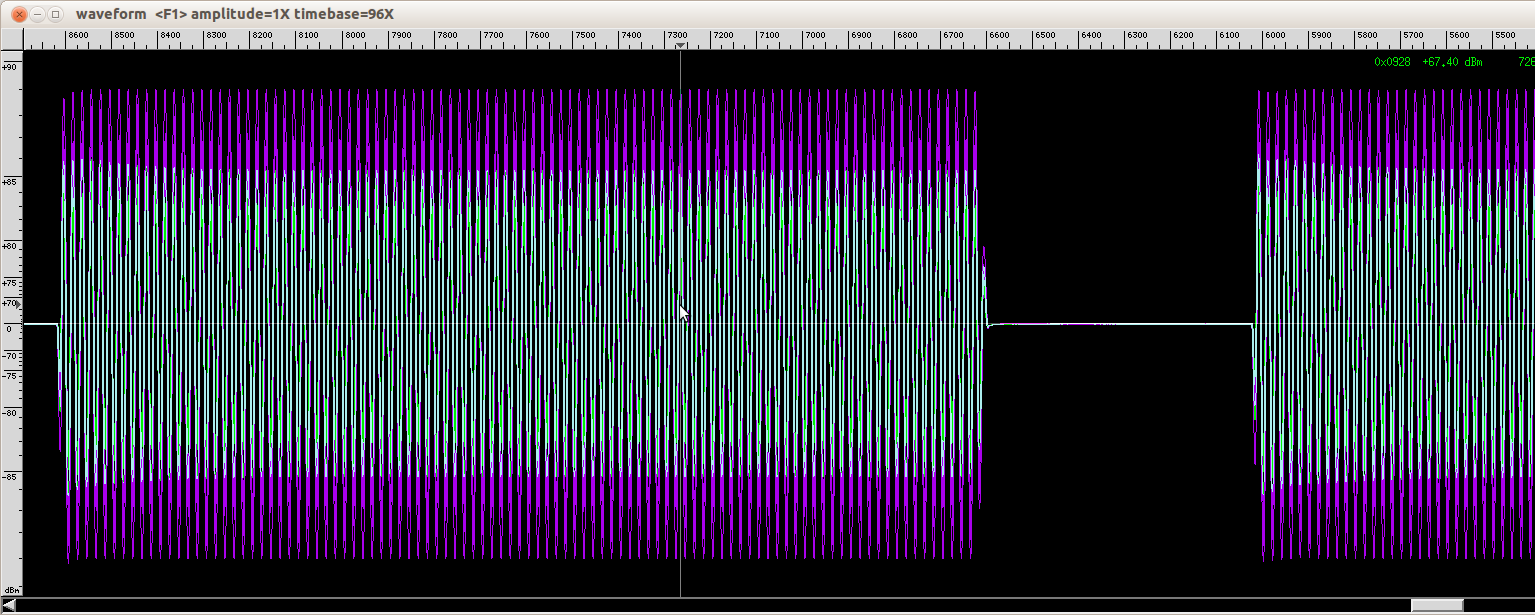The height and width of the screenshot is (615, 1535).
Task: Click the -80 label on amplitude axis
Action: coord(9,412)
